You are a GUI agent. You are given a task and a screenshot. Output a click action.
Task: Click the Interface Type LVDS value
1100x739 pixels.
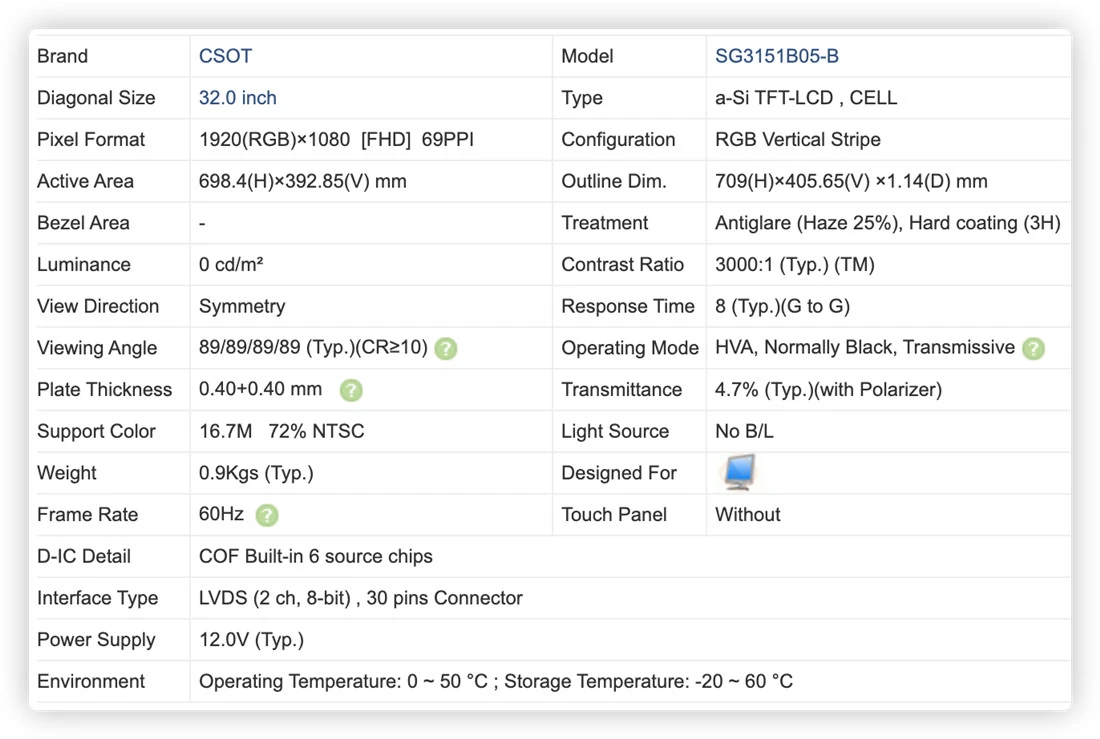pos(361,598)
